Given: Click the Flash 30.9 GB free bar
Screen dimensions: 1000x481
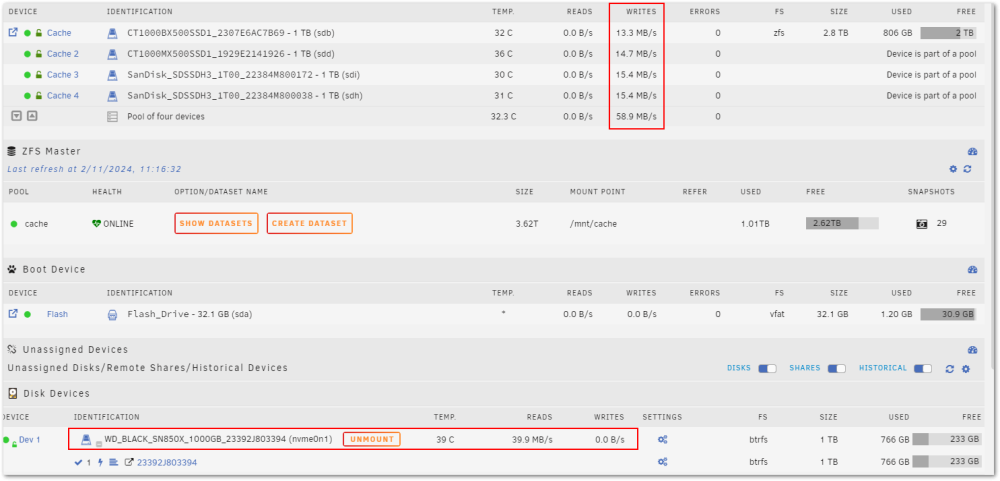Looking at the screenshot, I should [x=948, y=314].
